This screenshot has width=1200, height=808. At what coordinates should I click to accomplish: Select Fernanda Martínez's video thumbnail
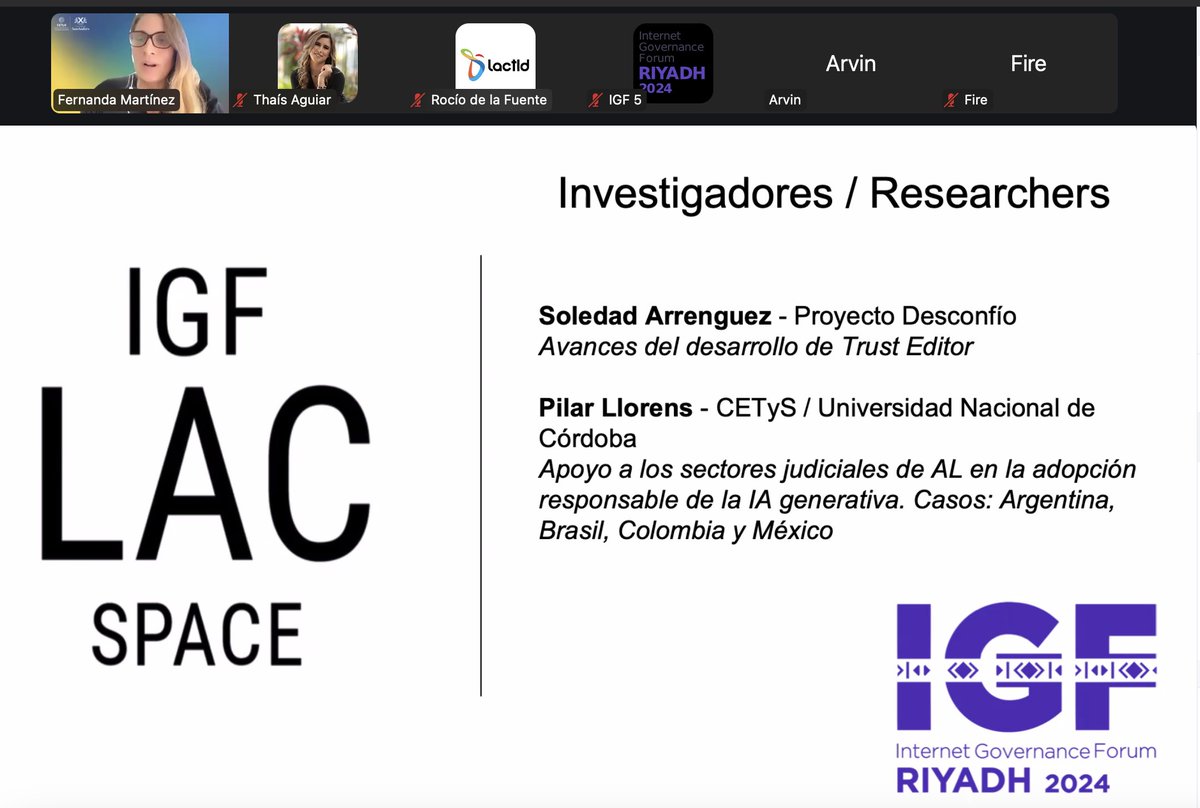[140, 62]
